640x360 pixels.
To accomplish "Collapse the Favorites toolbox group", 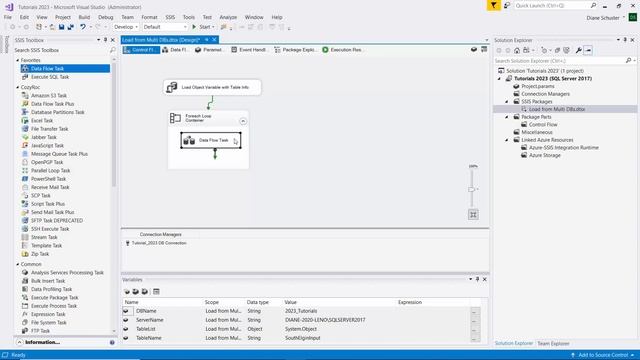I will 18,60.
